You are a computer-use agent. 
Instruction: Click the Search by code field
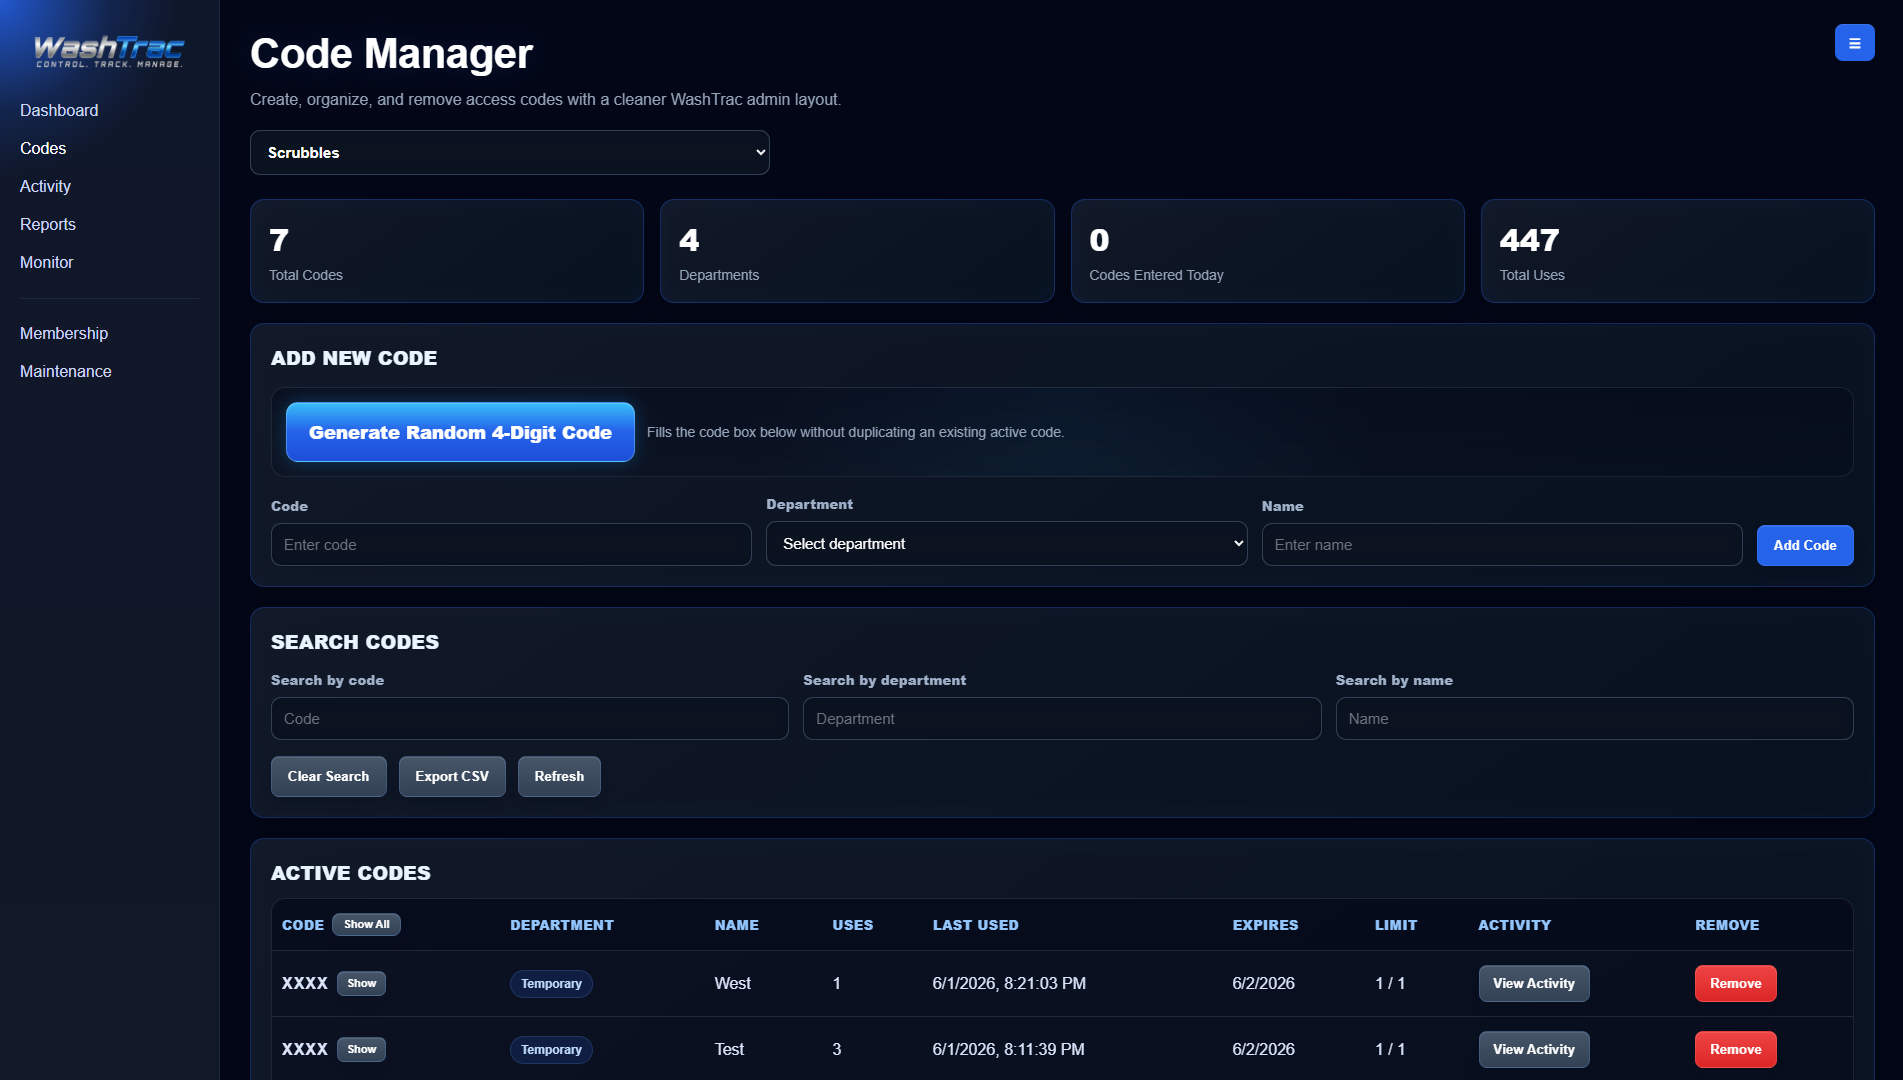click(x=529, y=719)
